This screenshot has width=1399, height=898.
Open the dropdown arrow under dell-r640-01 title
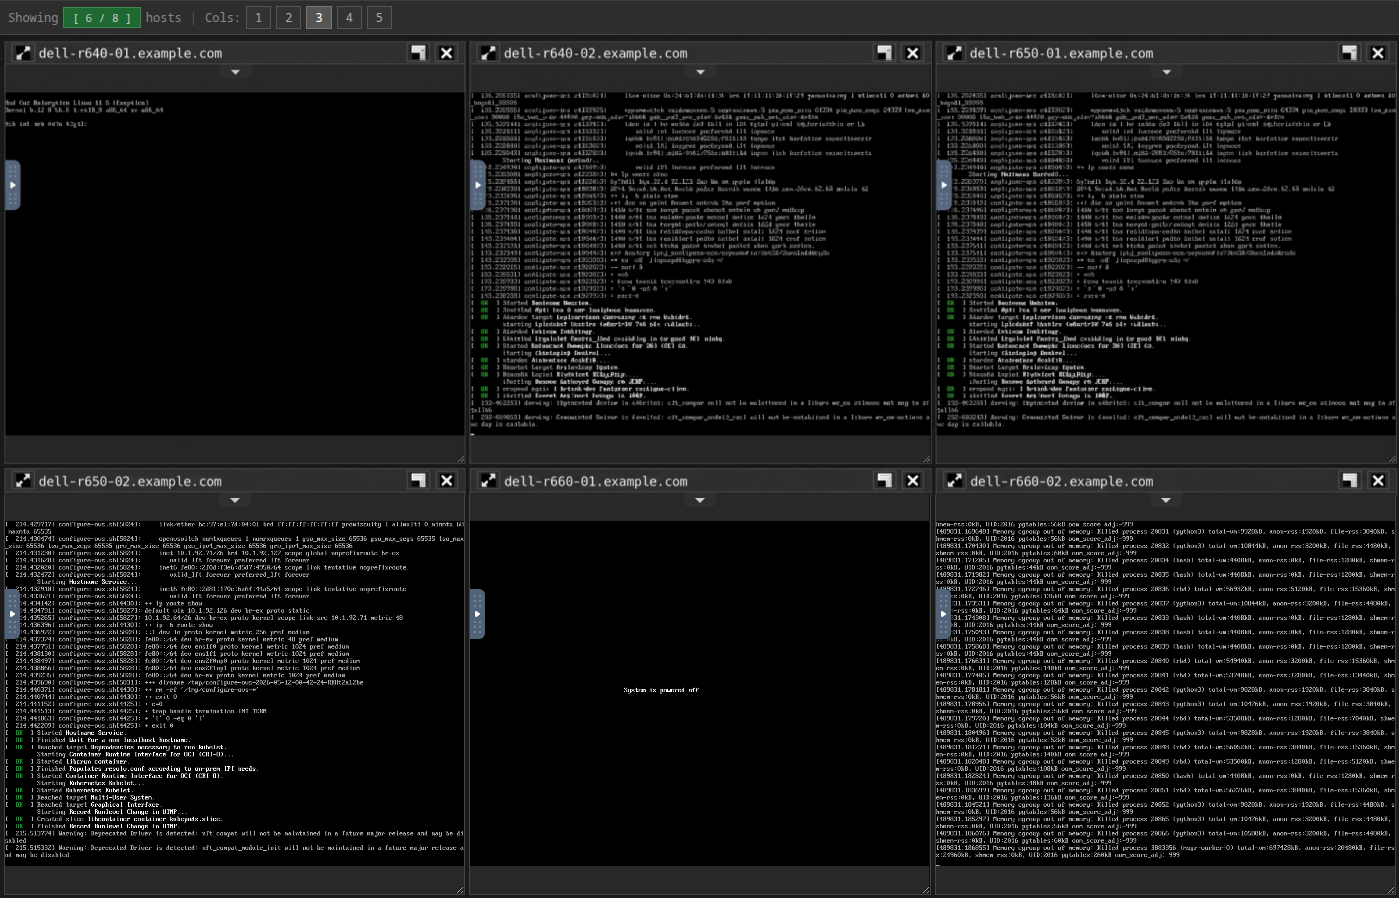pos(235,72)
